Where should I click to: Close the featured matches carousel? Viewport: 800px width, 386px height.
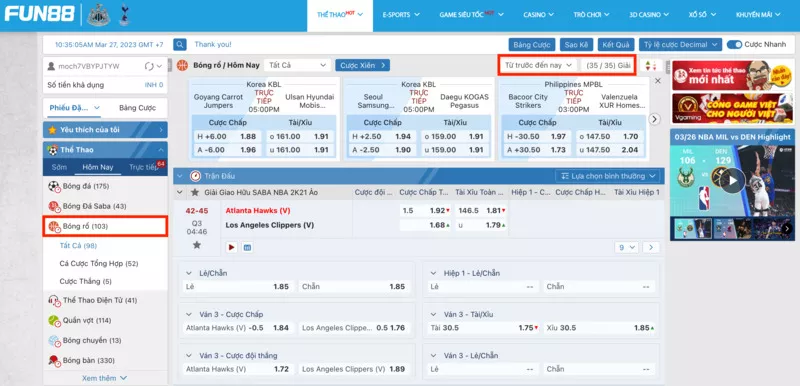click(658, 81)
